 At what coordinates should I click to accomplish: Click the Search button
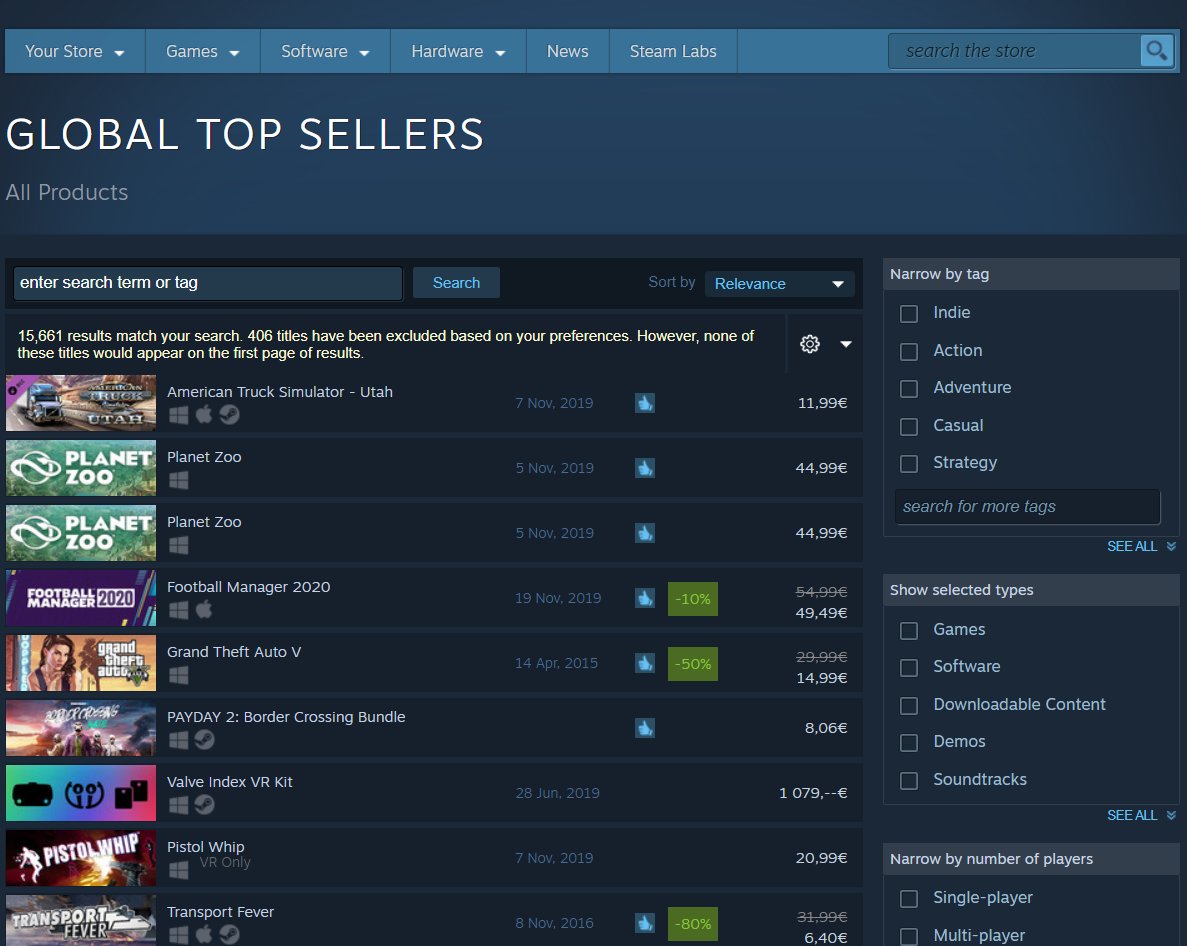coord(456,282)
